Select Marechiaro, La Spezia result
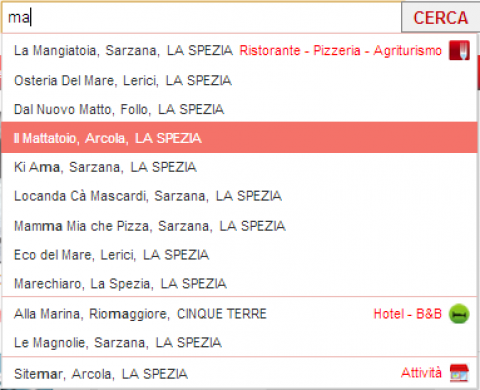 (239, 284)
